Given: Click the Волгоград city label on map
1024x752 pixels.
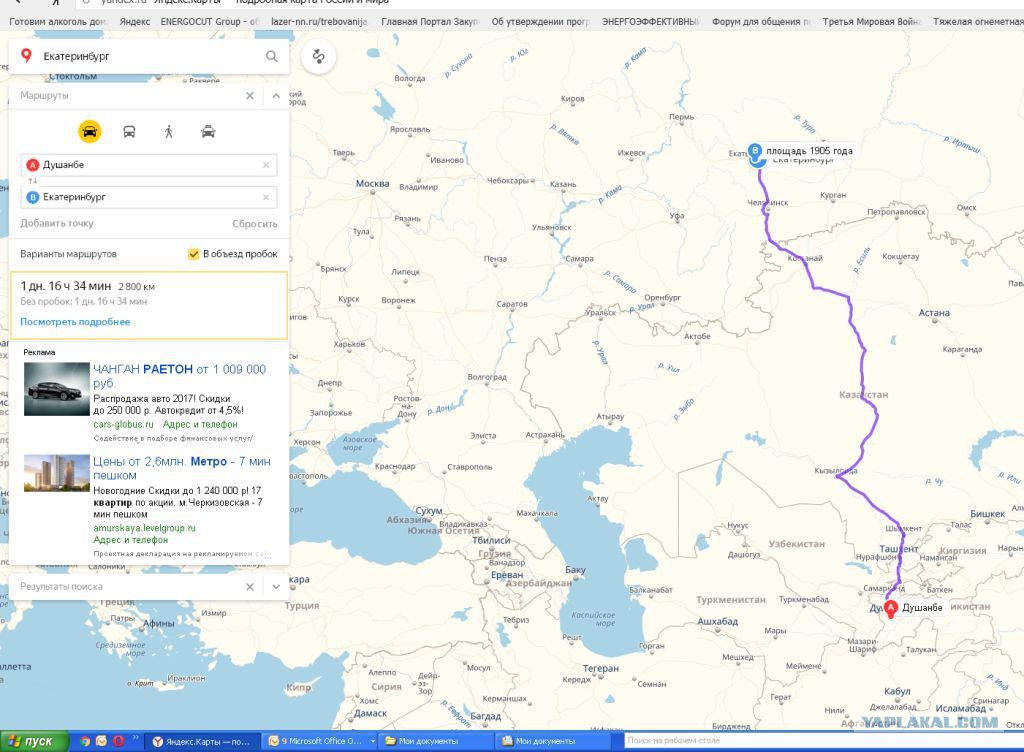Looking at the screenshot, I should (487, 377).
